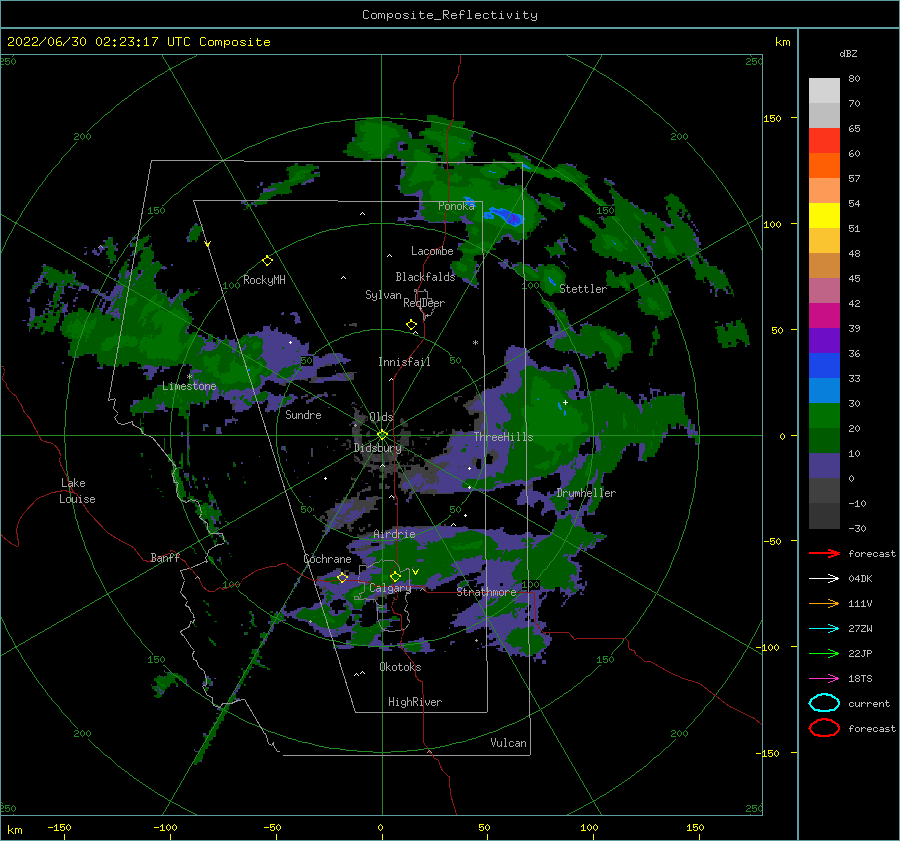Click the RedDeer city label
The height and width of the screenshot is (841, 900).
click(424, 303)
